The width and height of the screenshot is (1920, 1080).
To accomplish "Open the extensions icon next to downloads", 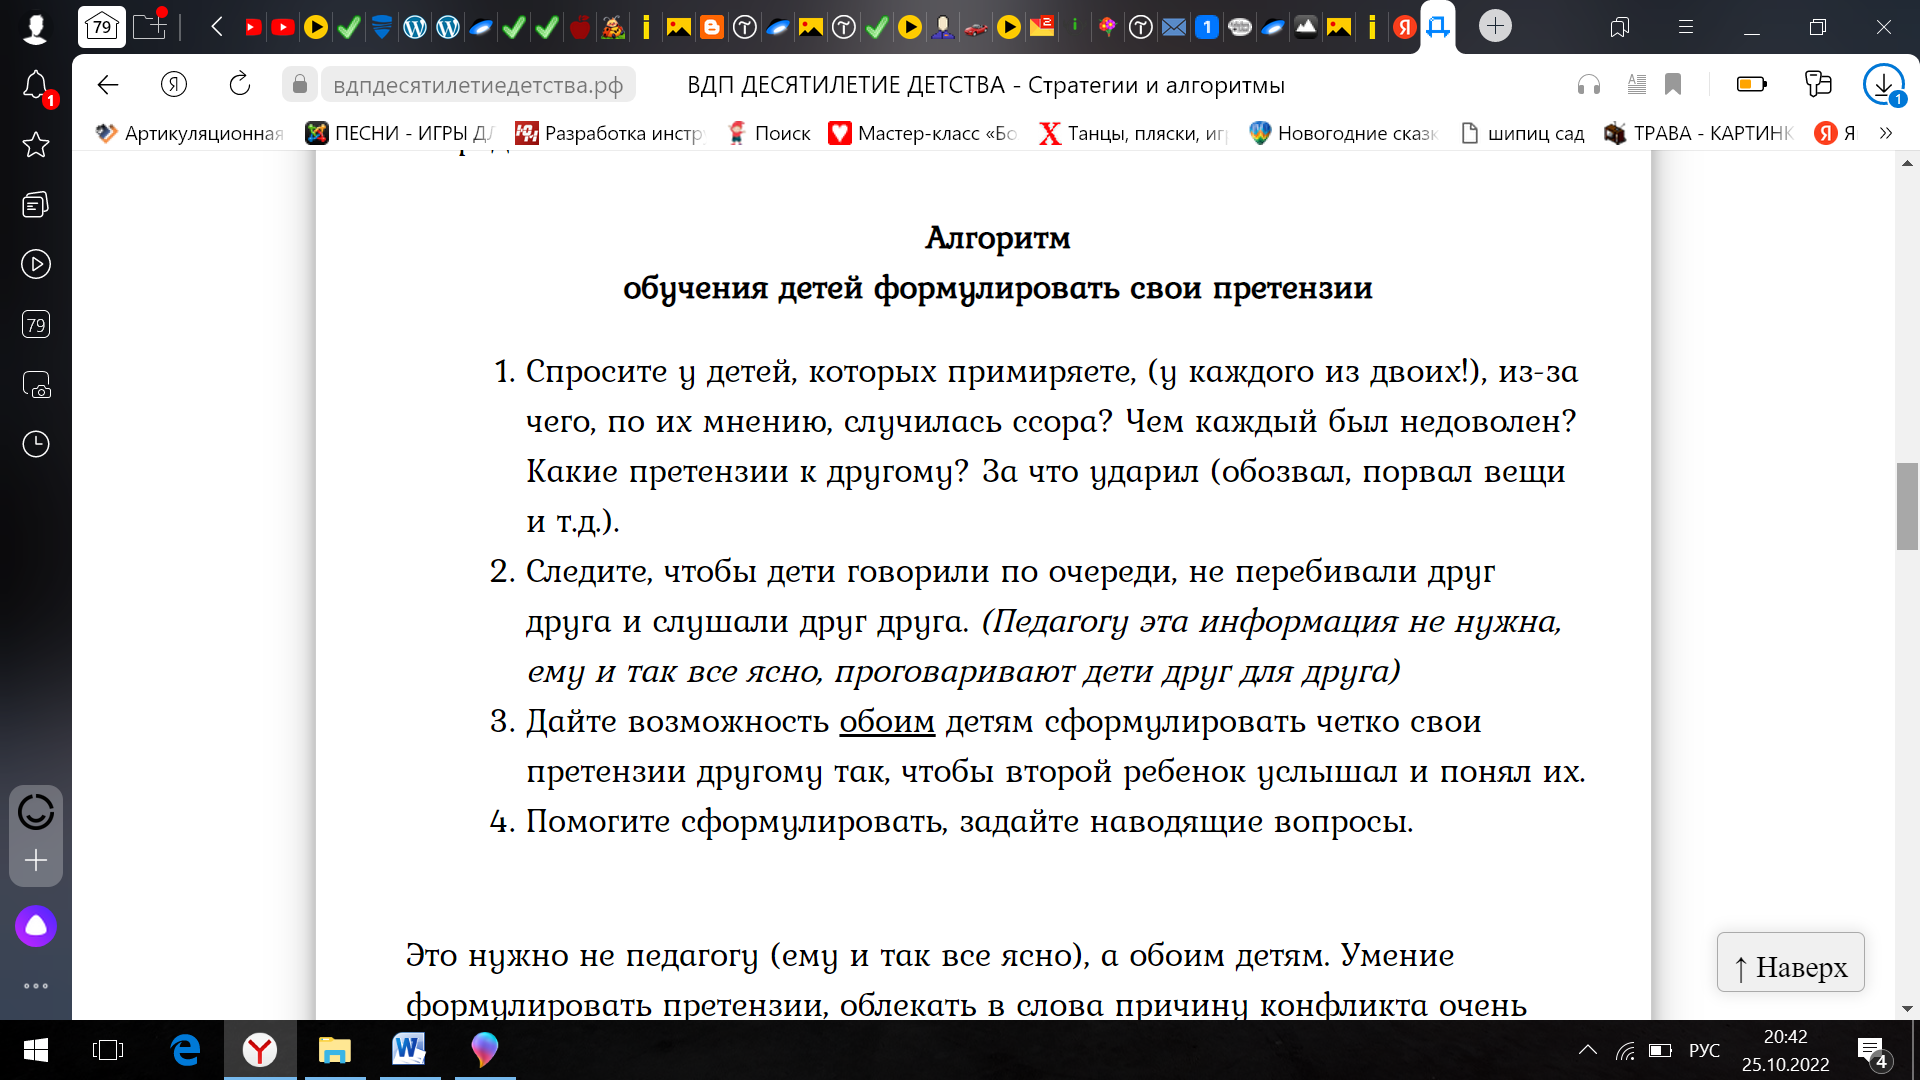I will coord(1818,85).
